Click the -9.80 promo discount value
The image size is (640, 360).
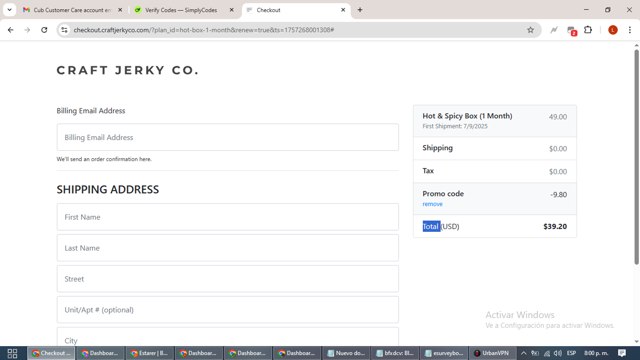point(558,195)
